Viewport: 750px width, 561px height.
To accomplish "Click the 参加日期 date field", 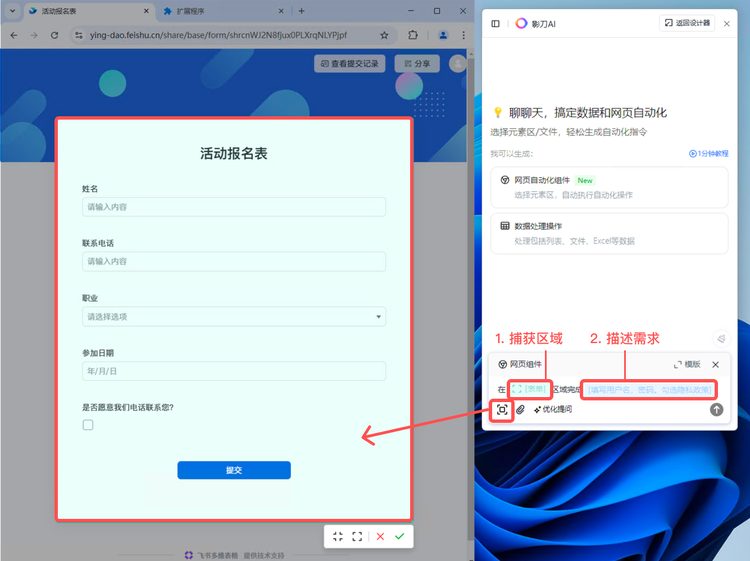I will click(x=234, y=371).
